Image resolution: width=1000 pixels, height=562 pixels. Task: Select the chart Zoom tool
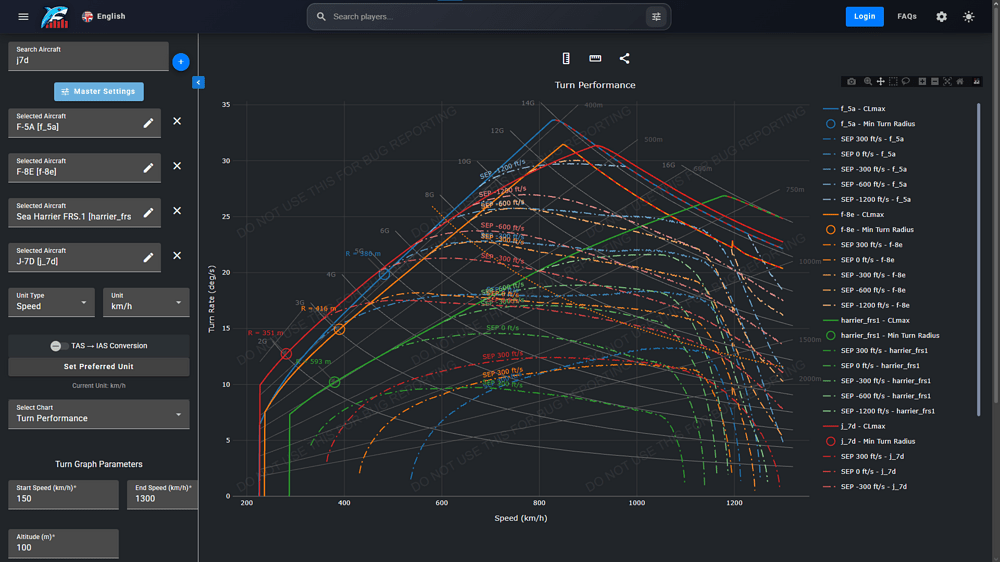pyautogui.click(x=868, y=82)
